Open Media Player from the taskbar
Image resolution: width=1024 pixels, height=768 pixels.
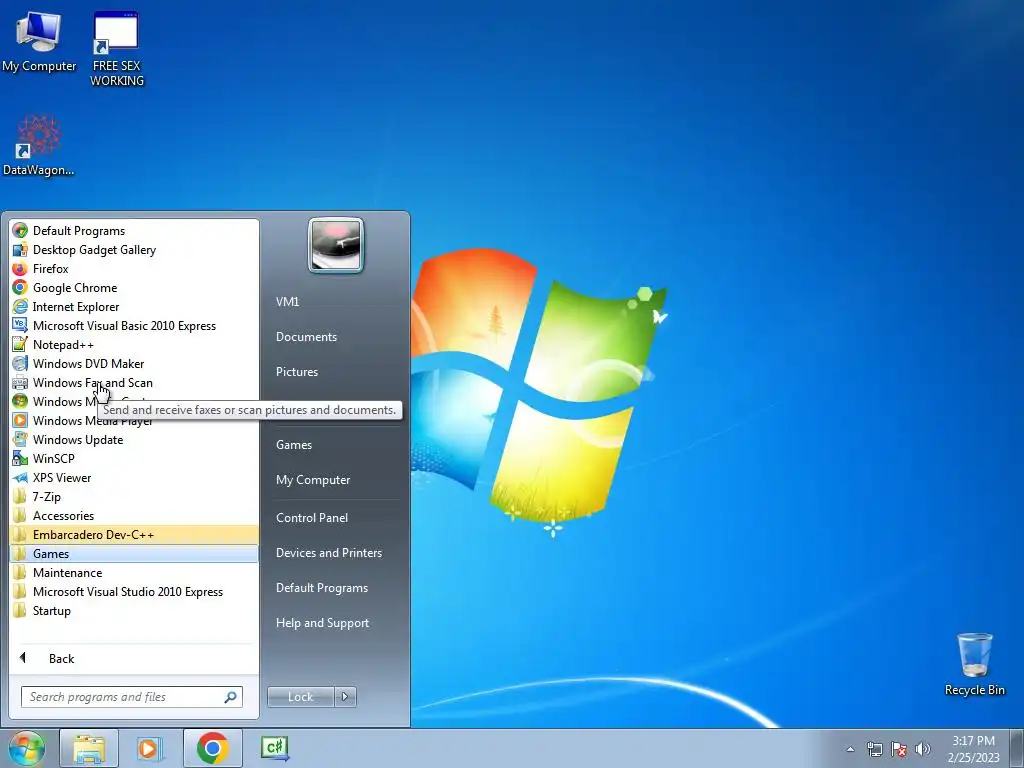coord(150,748)
